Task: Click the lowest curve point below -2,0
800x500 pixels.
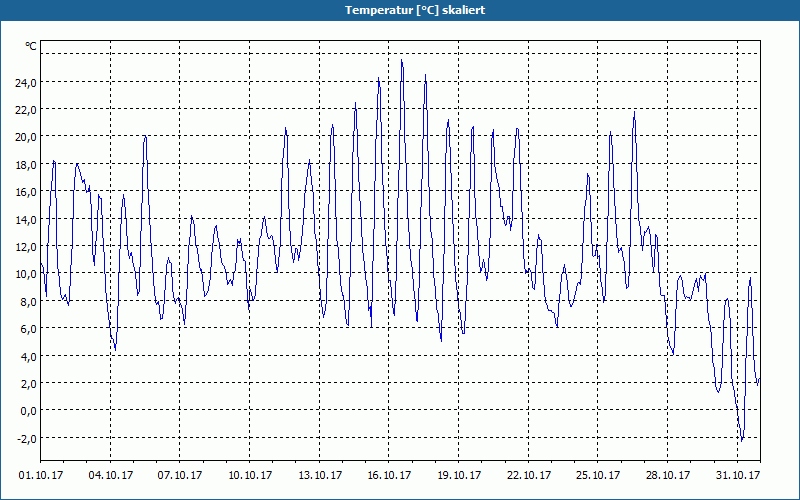Action: 741,441
